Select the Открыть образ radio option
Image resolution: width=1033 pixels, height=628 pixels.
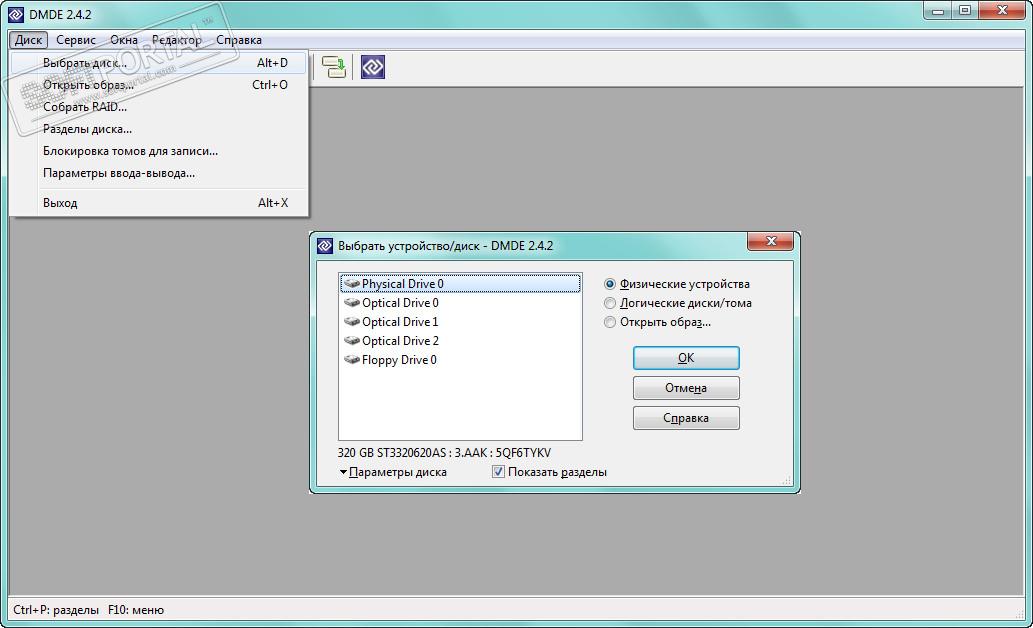[610, 322]
